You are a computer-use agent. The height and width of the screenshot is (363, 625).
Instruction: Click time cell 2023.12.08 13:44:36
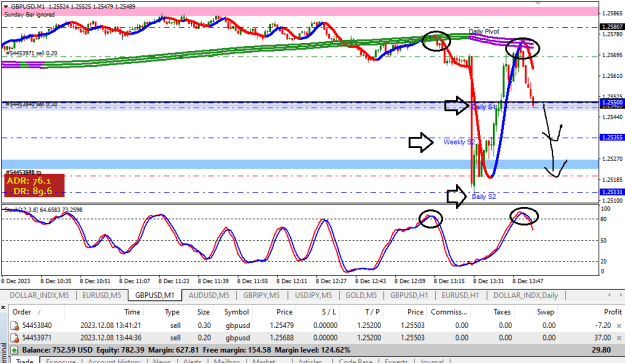[110, 338]
